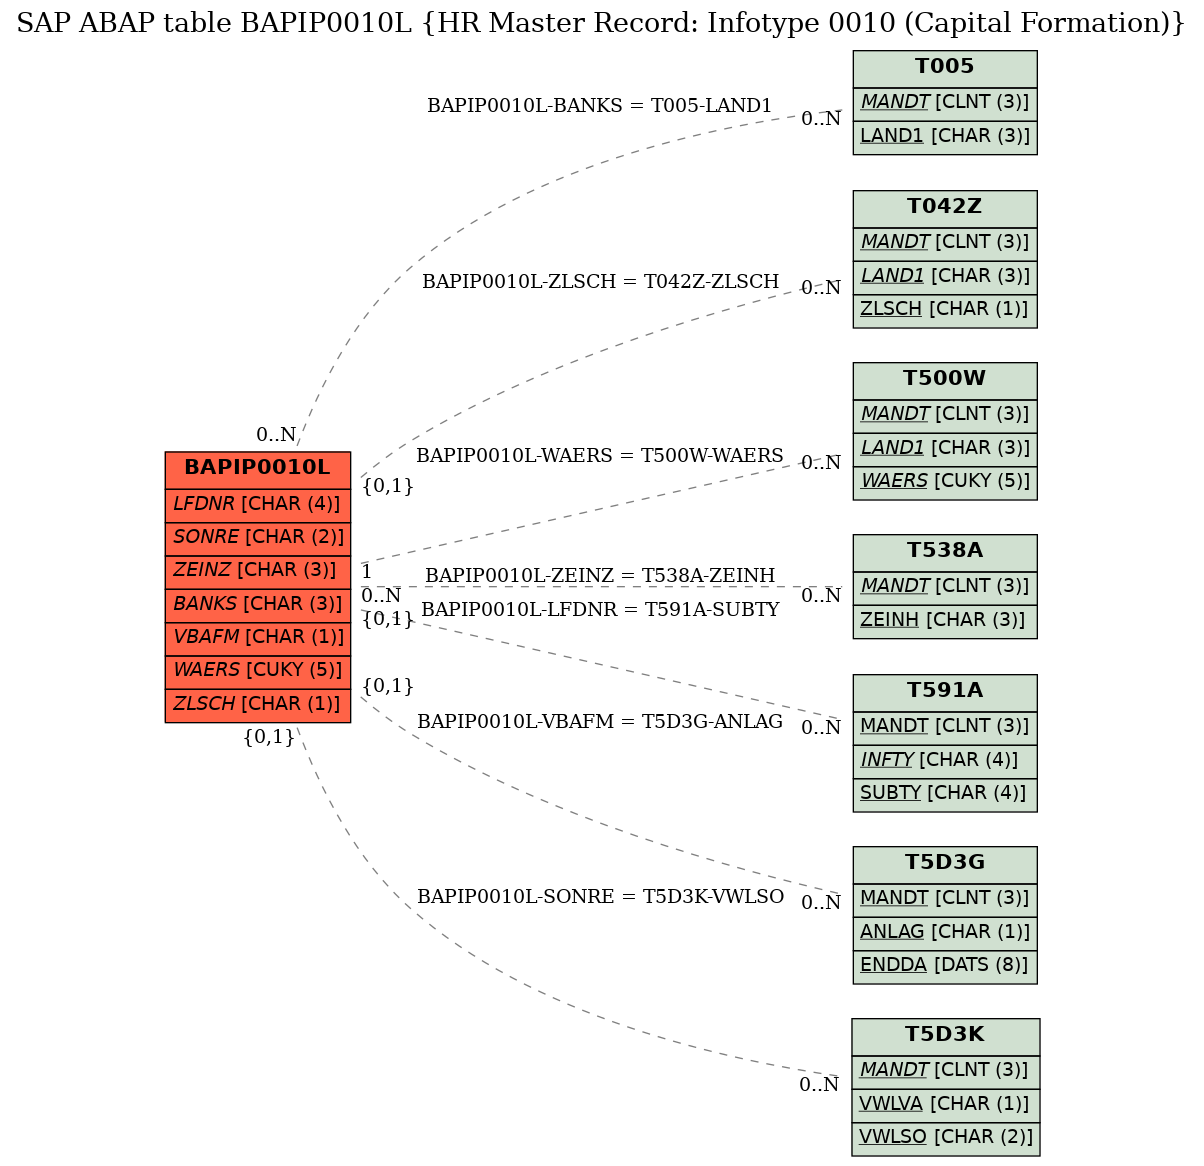Click ZLSCH [CHAR (1)] in table T042Z
The image size is (1204, 1166).
pyautogui.click(x=945, y=310)
